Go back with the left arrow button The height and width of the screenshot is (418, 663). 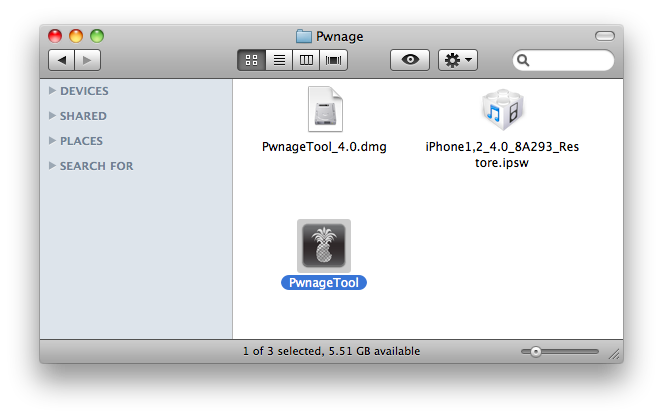62,60
